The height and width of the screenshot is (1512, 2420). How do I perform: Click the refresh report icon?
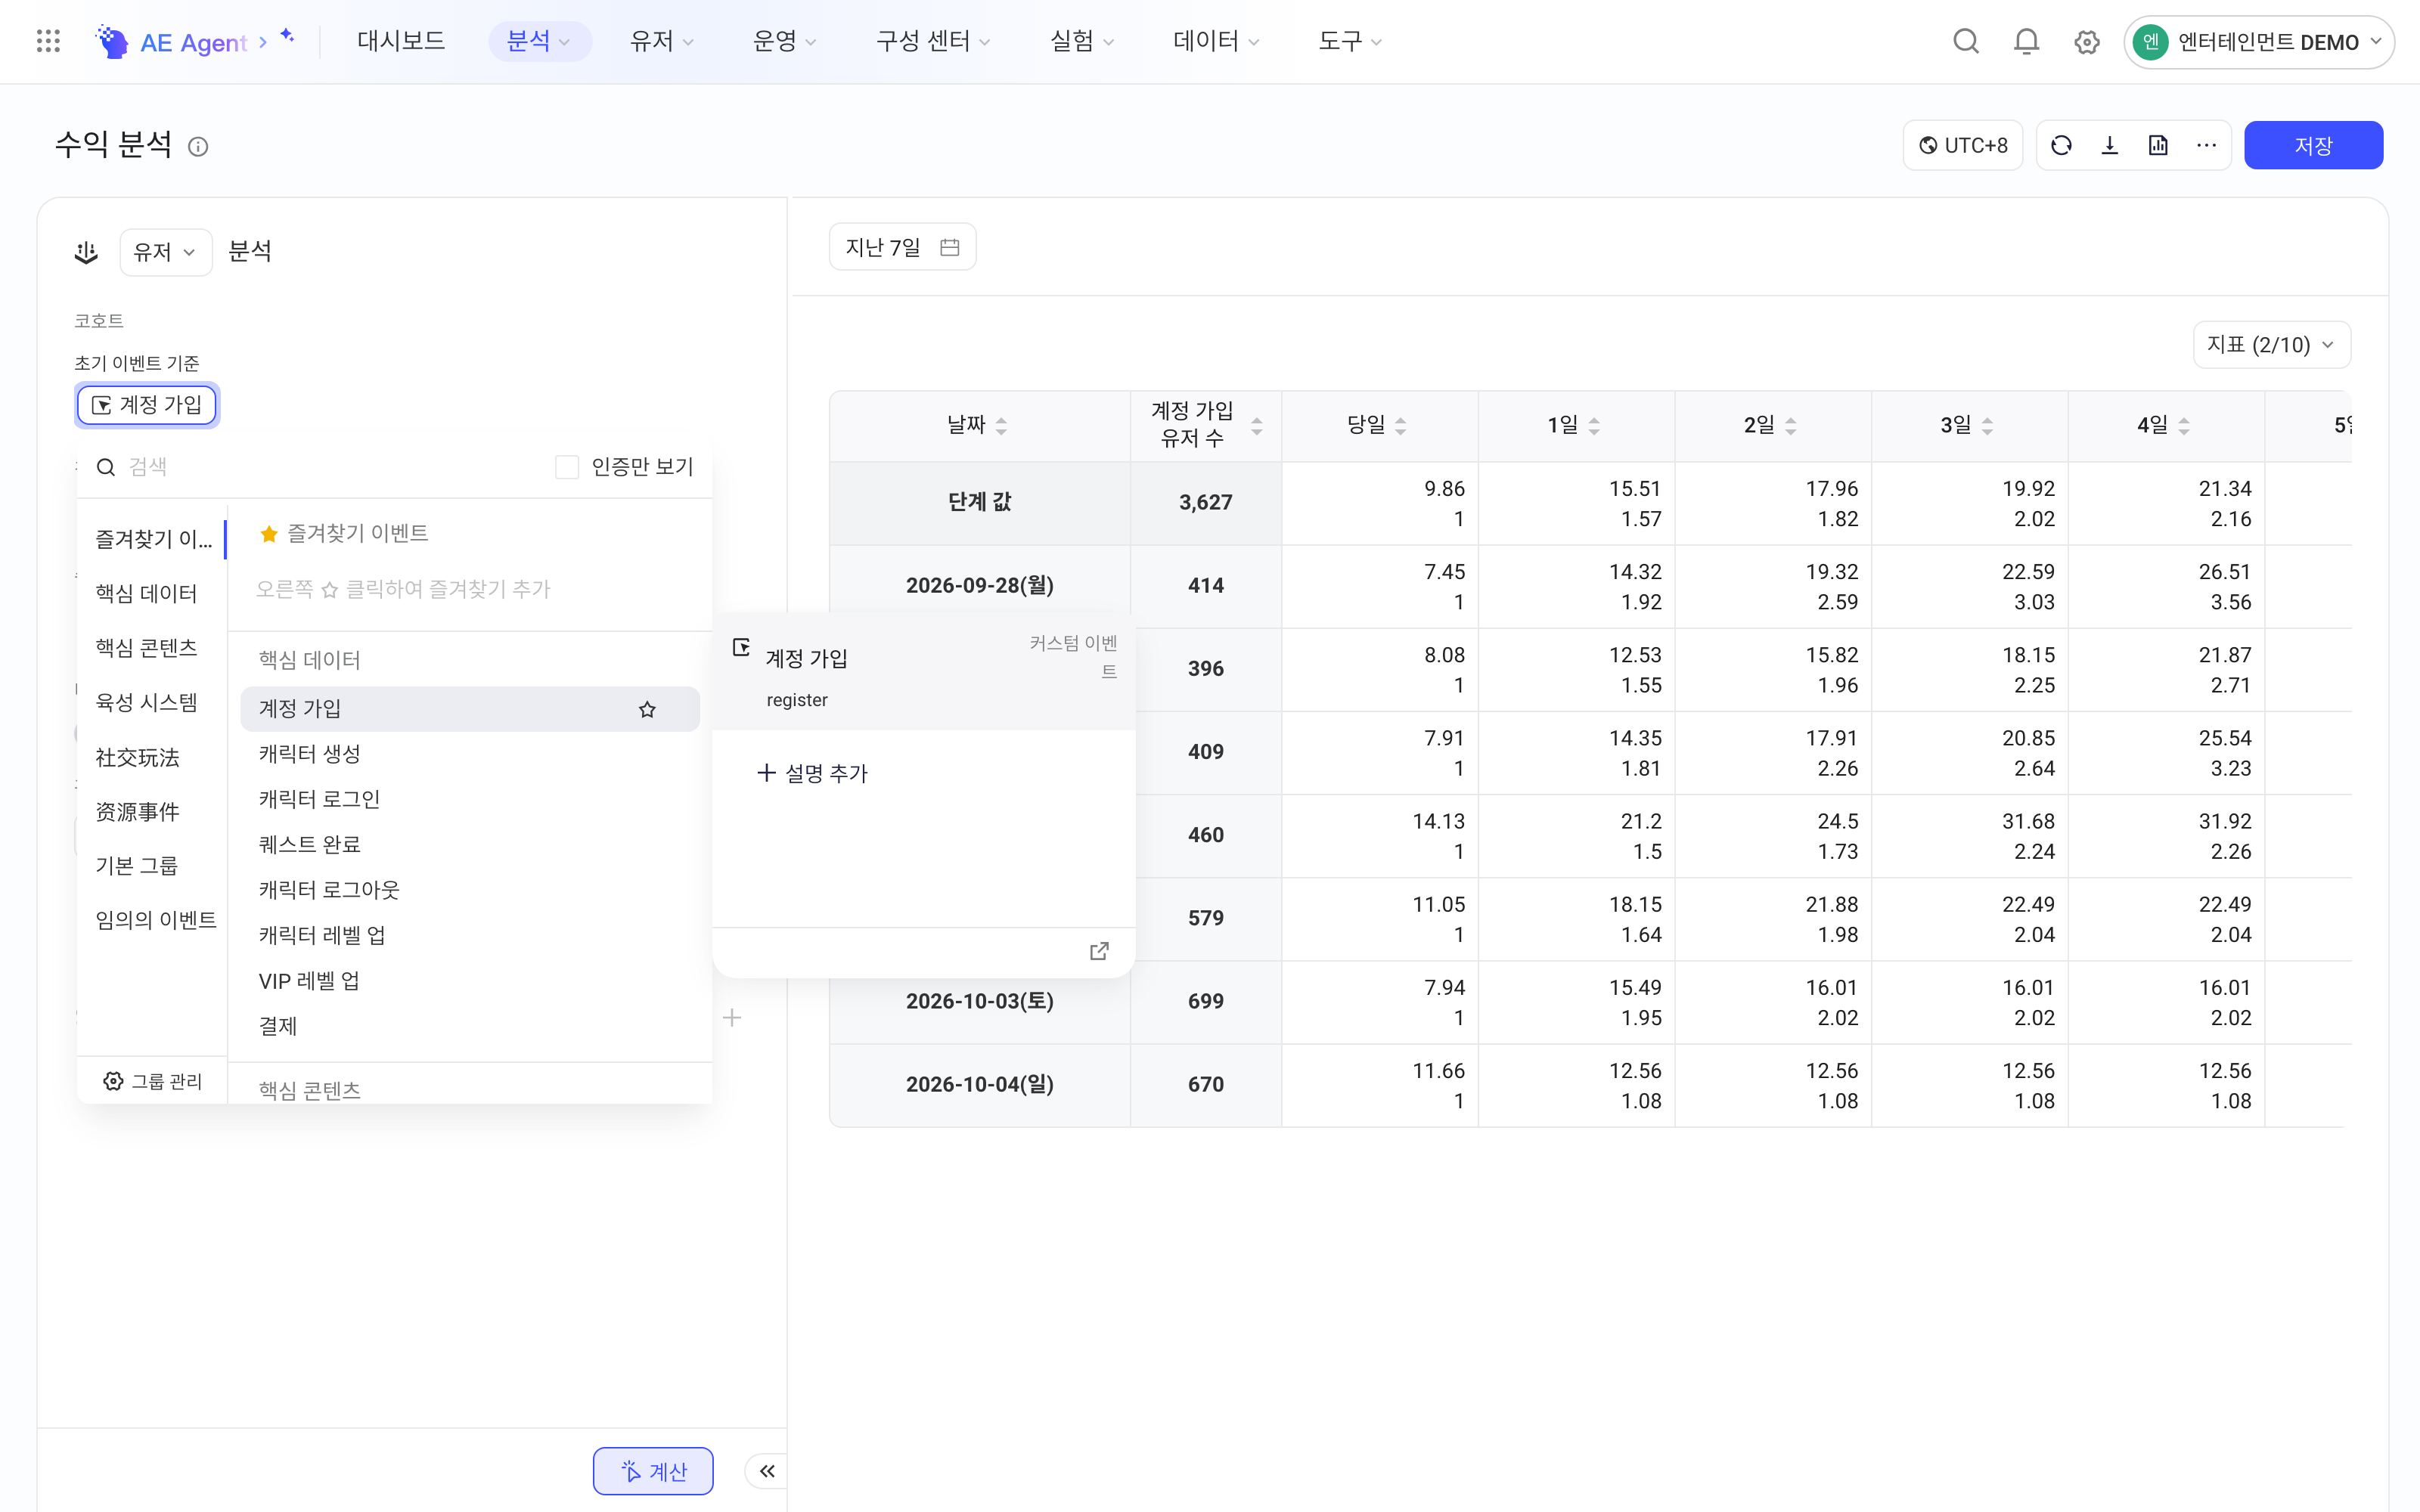[x=2061, y=145]
